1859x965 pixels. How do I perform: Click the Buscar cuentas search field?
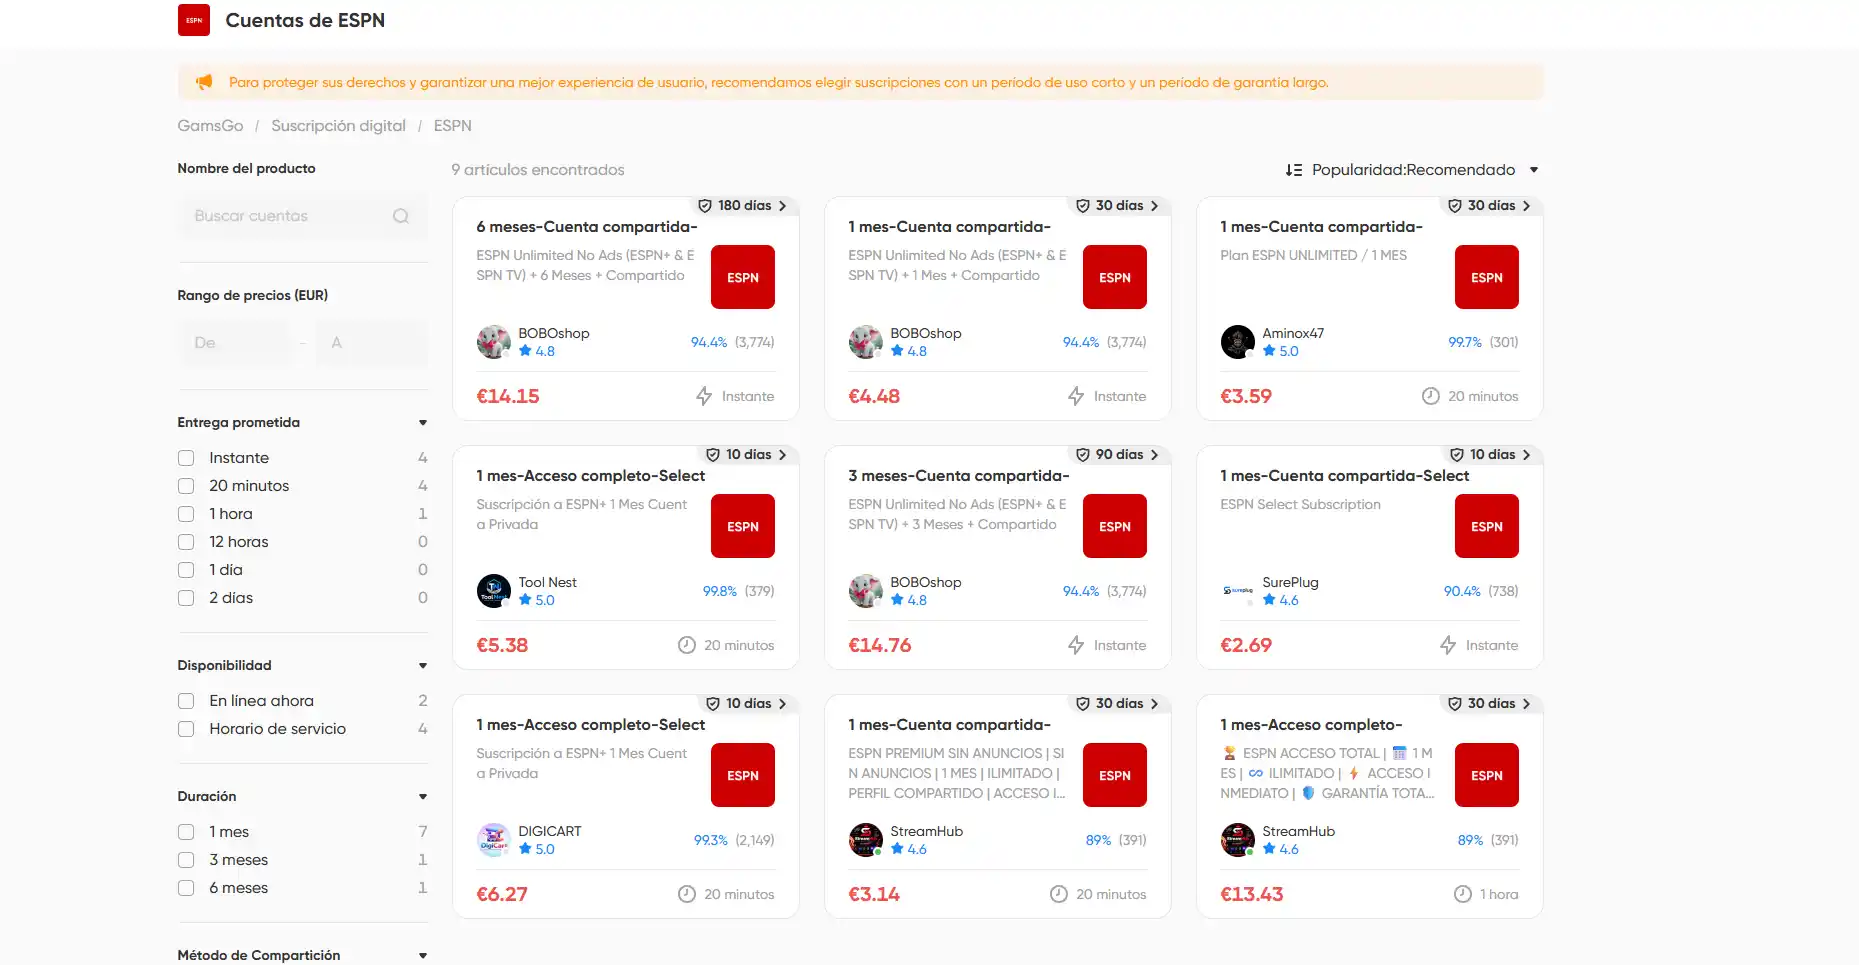coord(303,216)
